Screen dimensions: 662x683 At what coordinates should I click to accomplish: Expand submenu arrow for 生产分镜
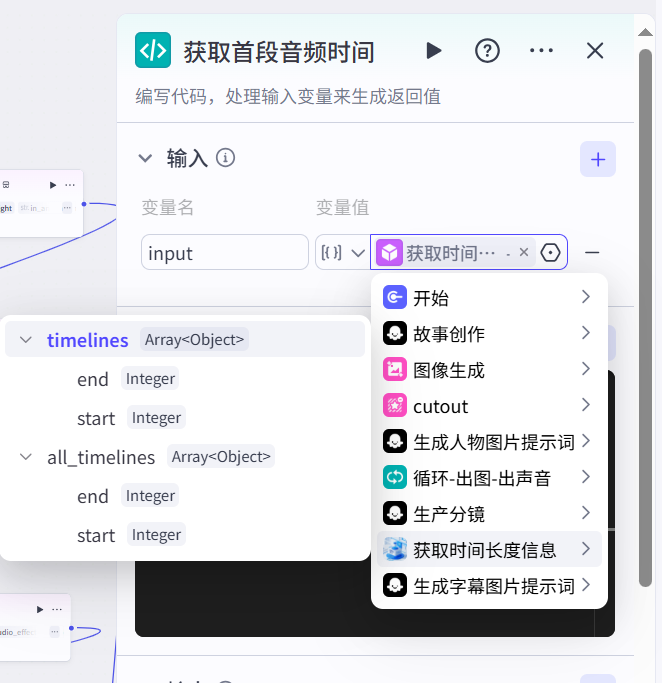tap(586, 513)
